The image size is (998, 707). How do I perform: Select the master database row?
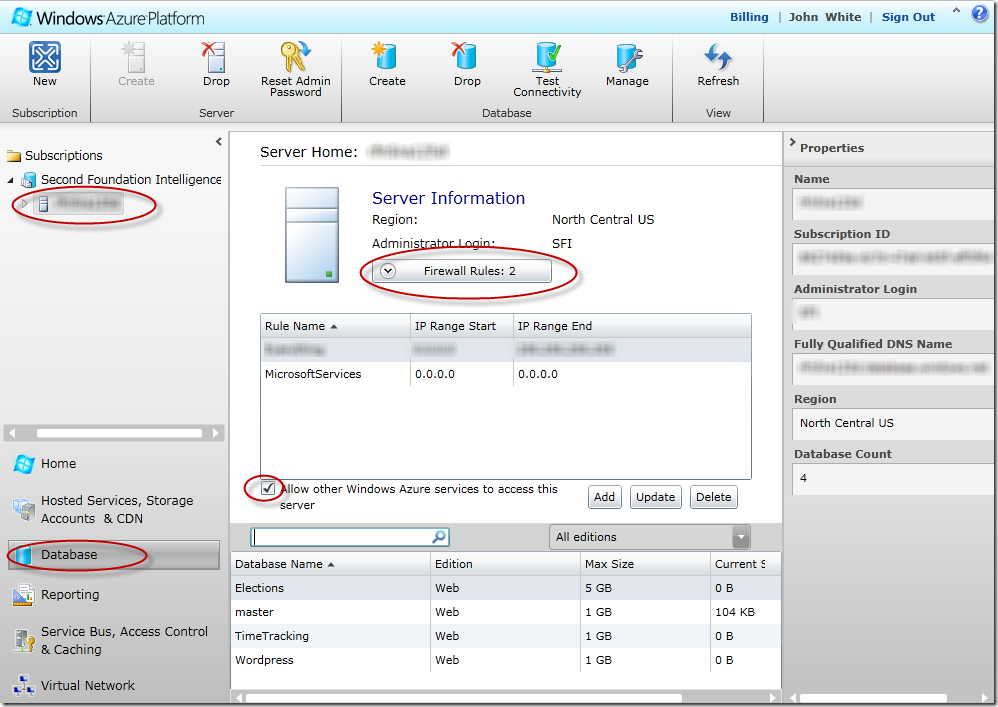click(505, 612)
